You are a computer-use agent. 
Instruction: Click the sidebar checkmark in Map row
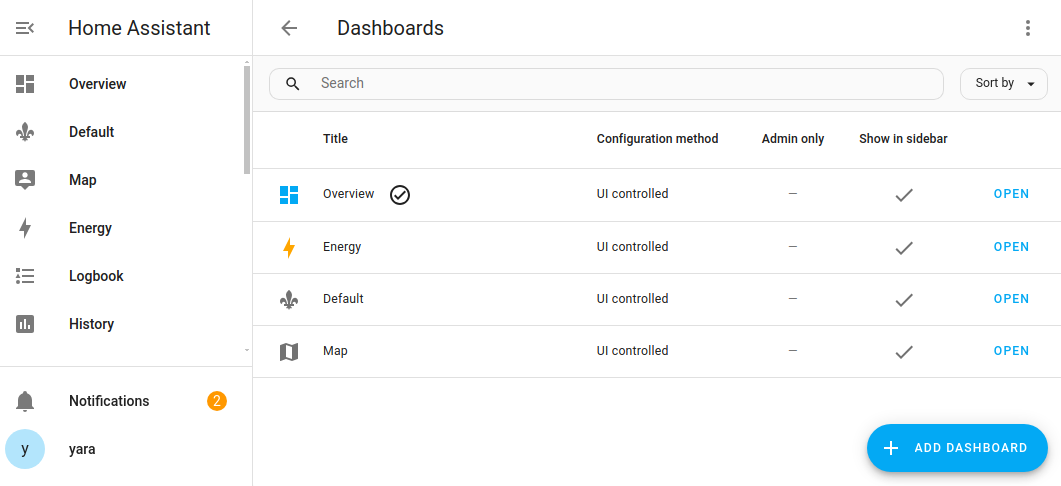coord(904,352)
